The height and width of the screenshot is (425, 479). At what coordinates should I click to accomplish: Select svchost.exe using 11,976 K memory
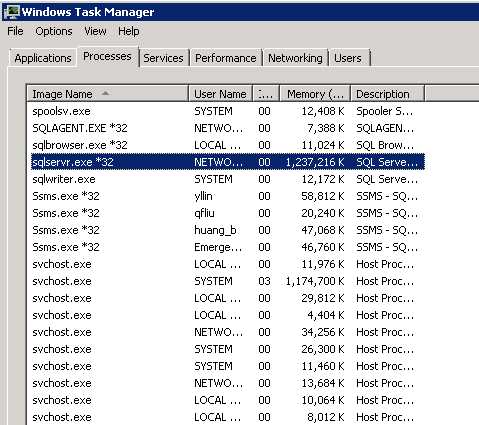point(228,264)
